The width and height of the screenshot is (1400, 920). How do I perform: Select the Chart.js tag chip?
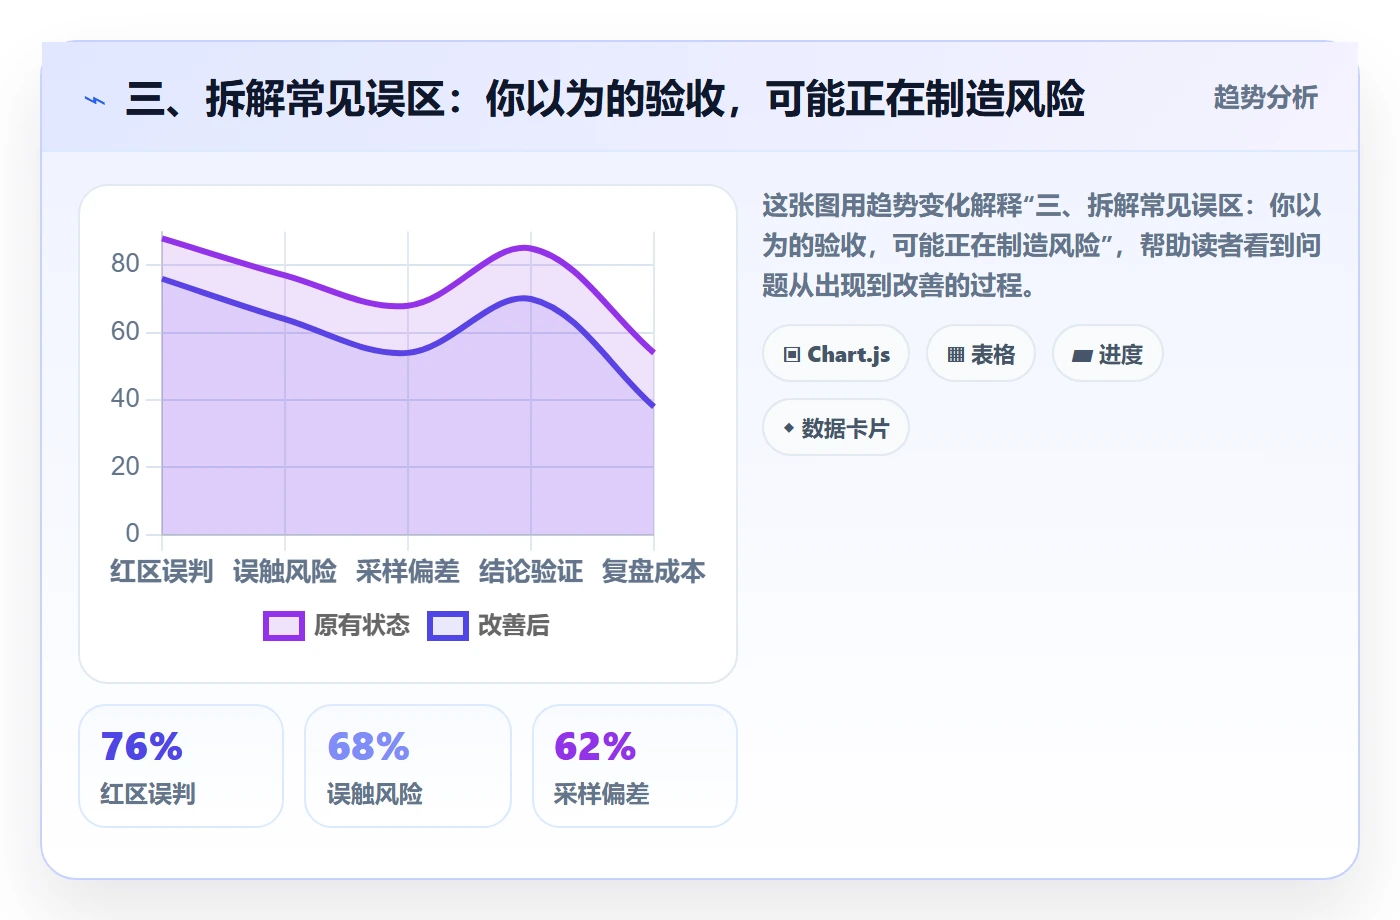[x=836, y=354]
